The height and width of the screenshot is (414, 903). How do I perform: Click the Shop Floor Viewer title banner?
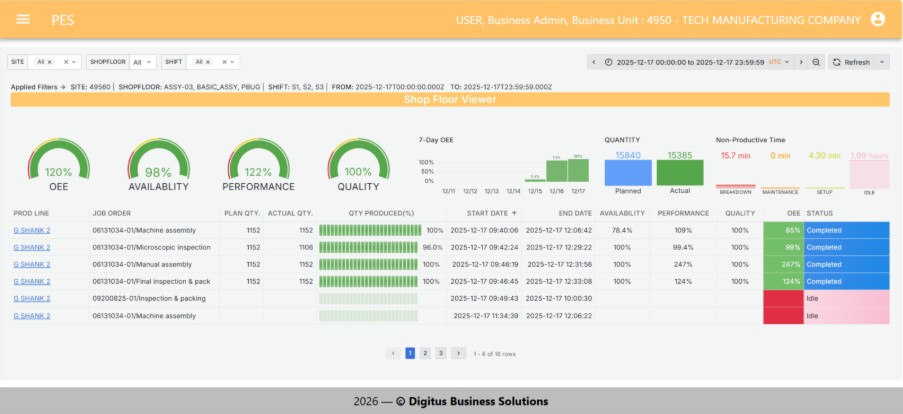coord(450,100)
